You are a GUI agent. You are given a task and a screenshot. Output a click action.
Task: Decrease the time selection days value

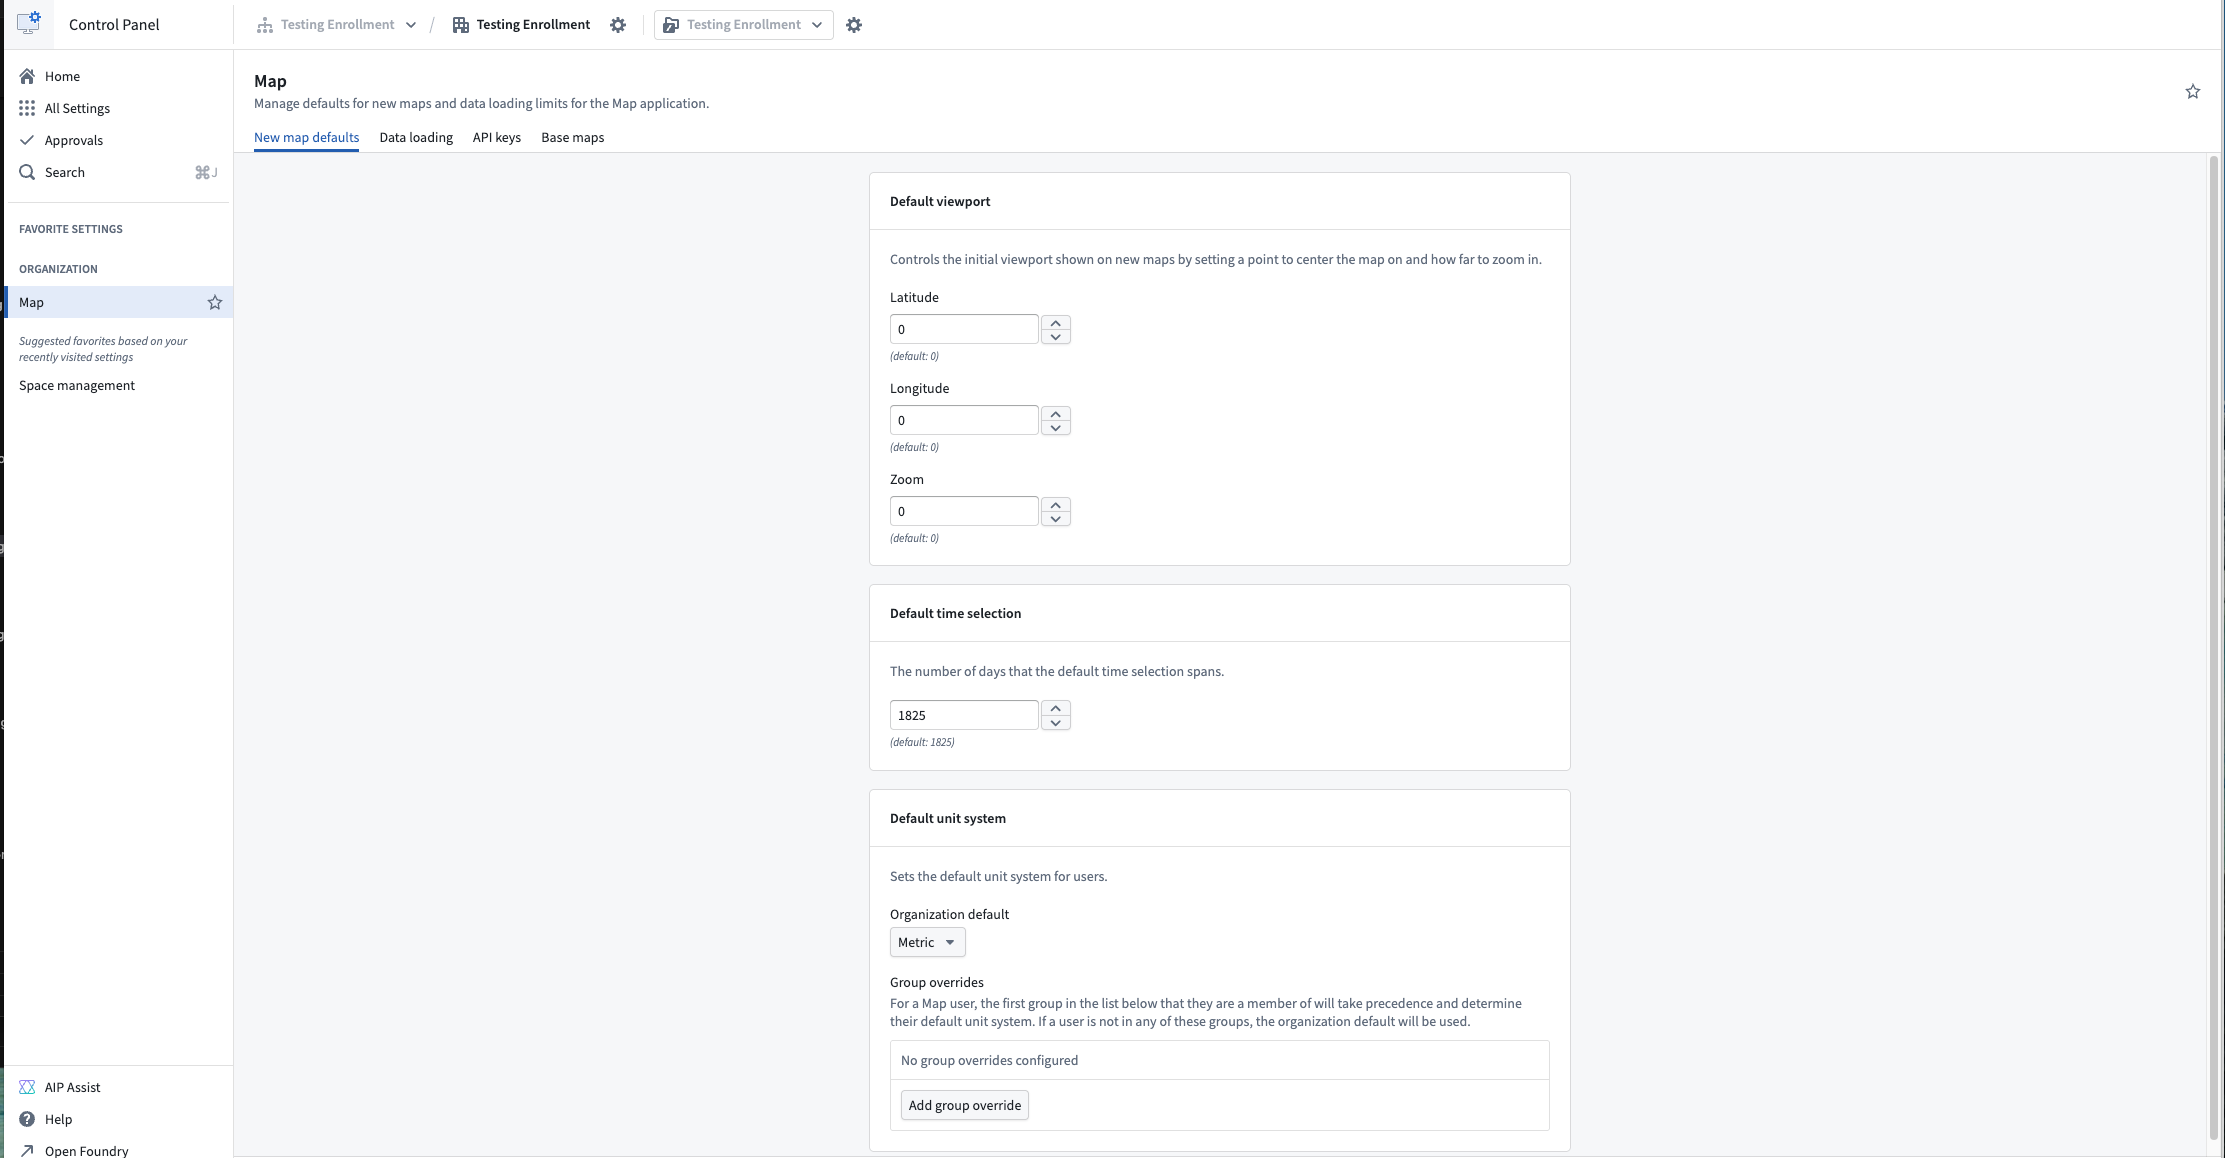(1056, 723)
